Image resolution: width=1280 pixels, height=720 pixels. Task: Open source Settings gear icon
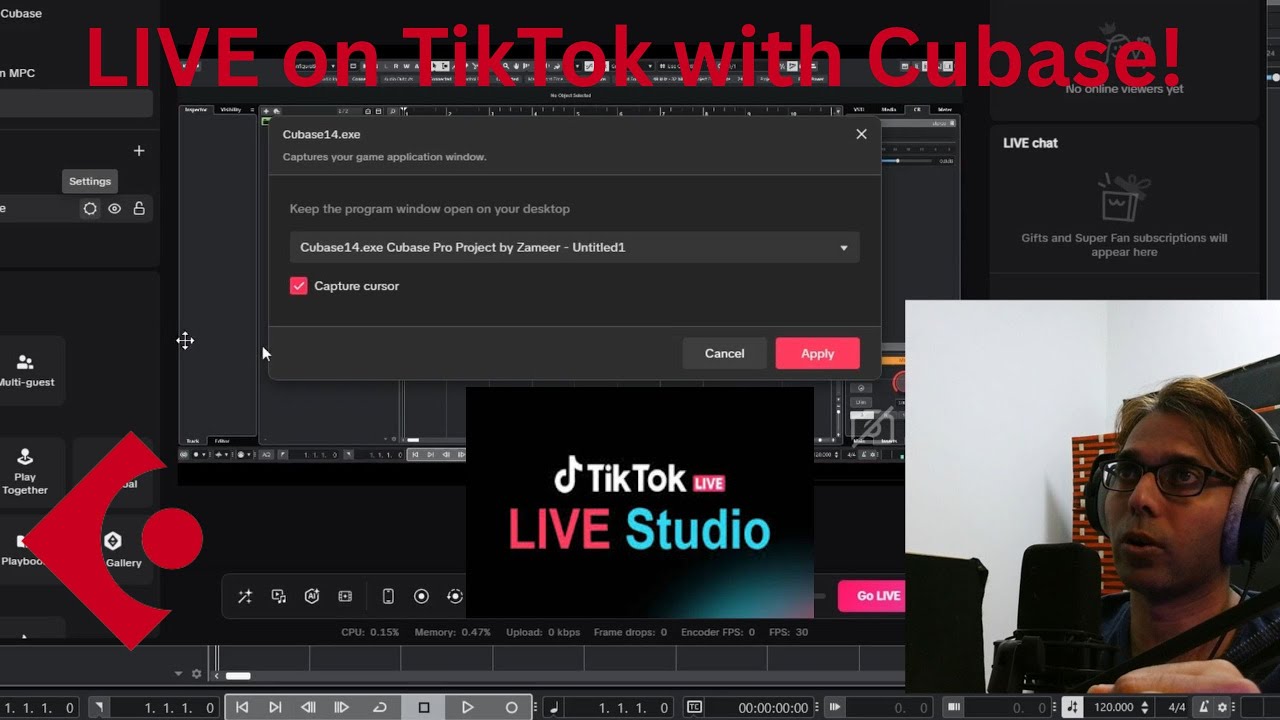pos(90,208)
